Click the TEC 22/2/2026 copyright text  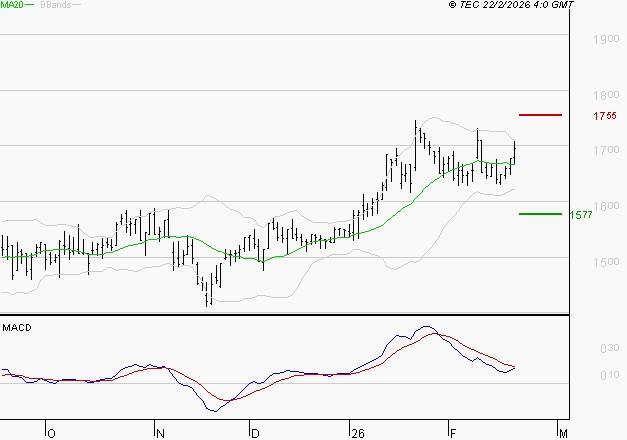tap(511, 5)
